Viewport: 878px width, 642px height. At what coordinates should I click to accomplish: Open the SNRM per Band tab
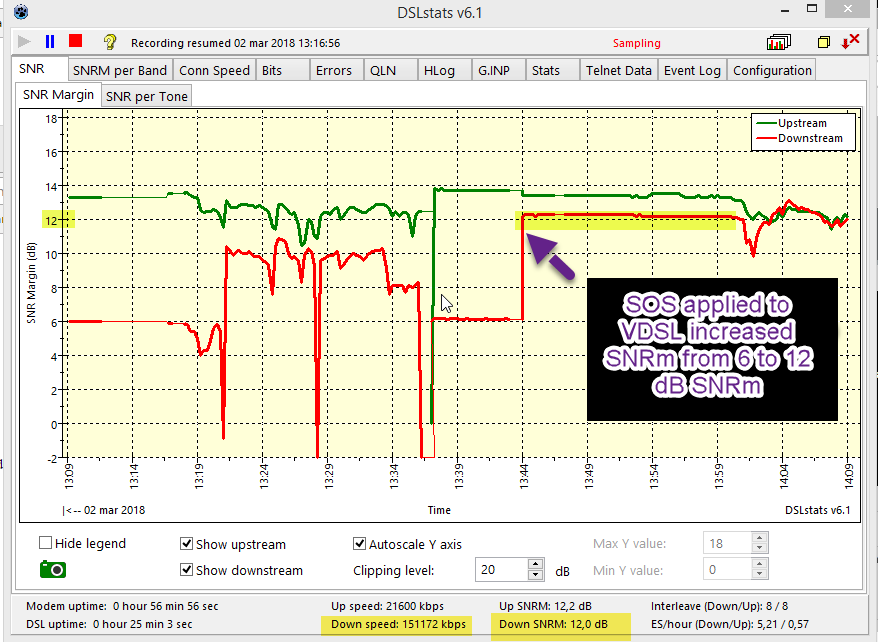[120, 71]
